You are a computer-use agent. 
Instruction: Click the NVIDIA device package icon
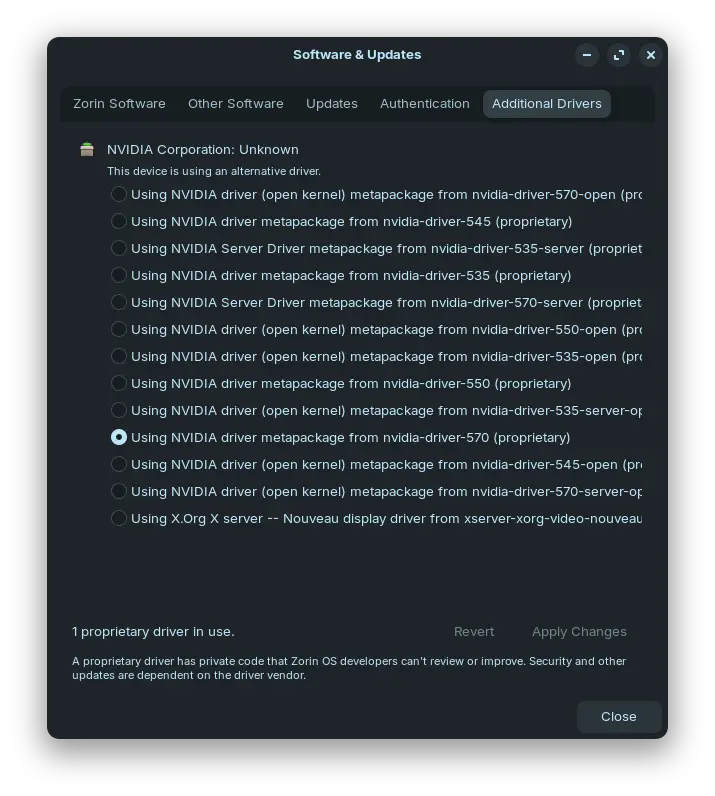click(87, 150)
